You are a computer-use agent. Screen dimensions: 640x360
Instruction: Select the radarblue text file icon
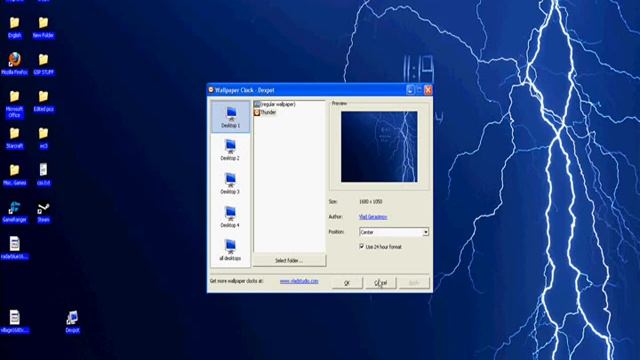tap(15, 248)
